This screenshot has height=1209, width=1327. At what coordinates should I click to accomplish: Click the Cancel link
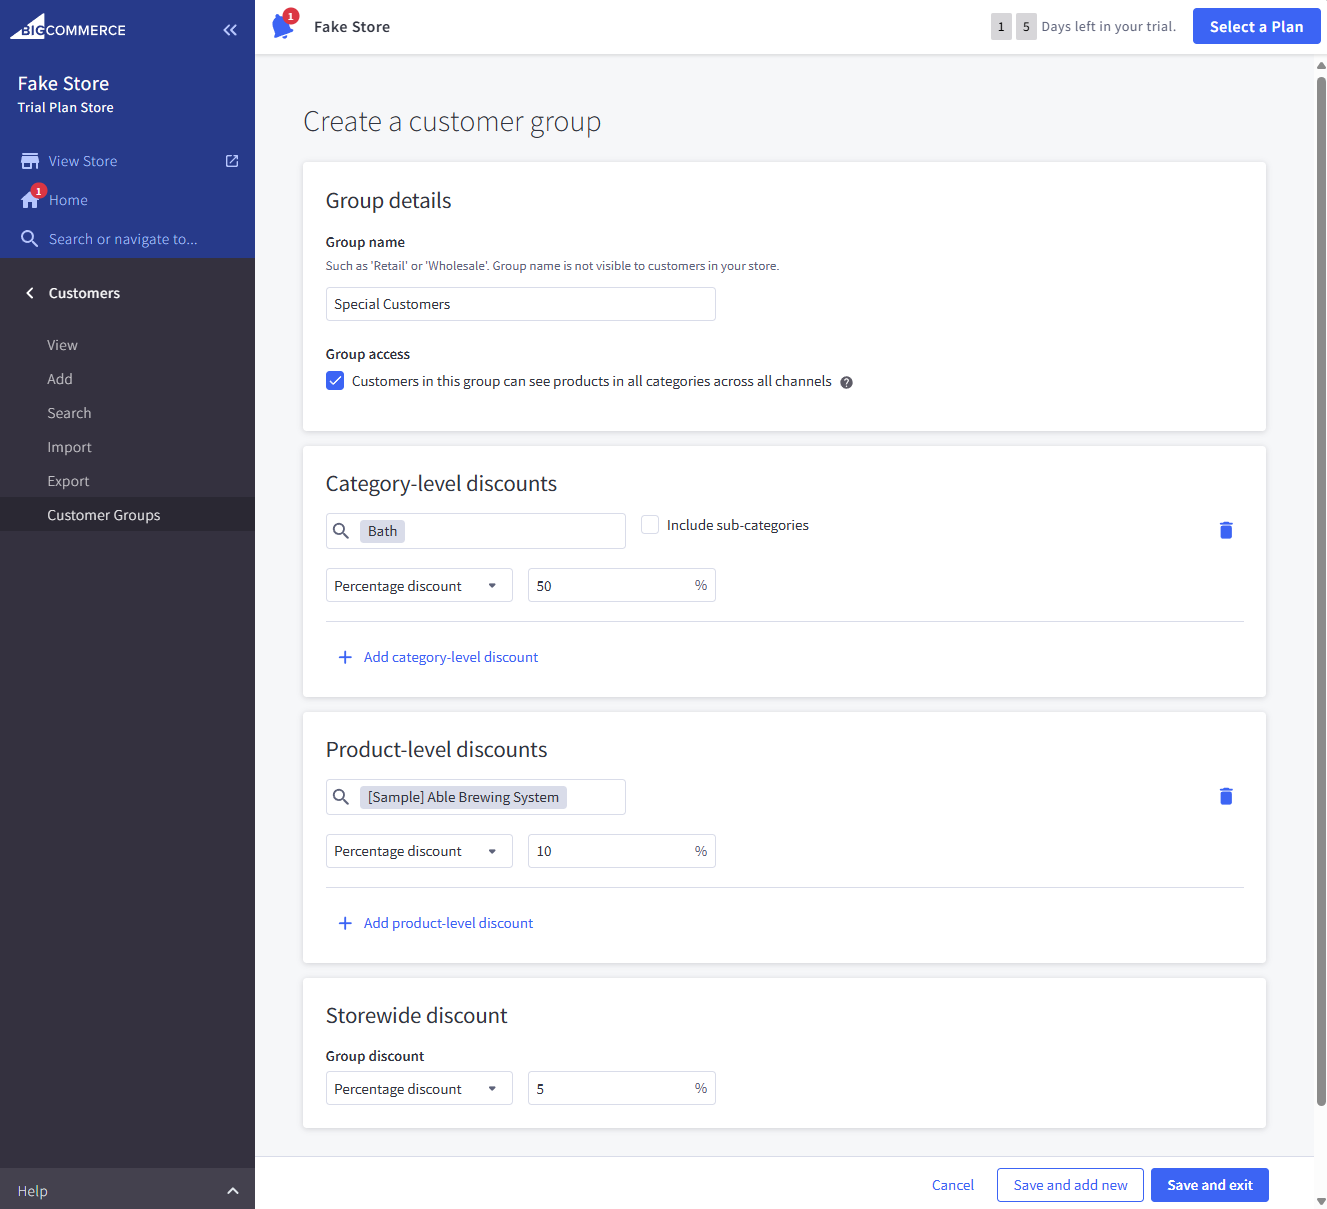(x=952, y=1185)
